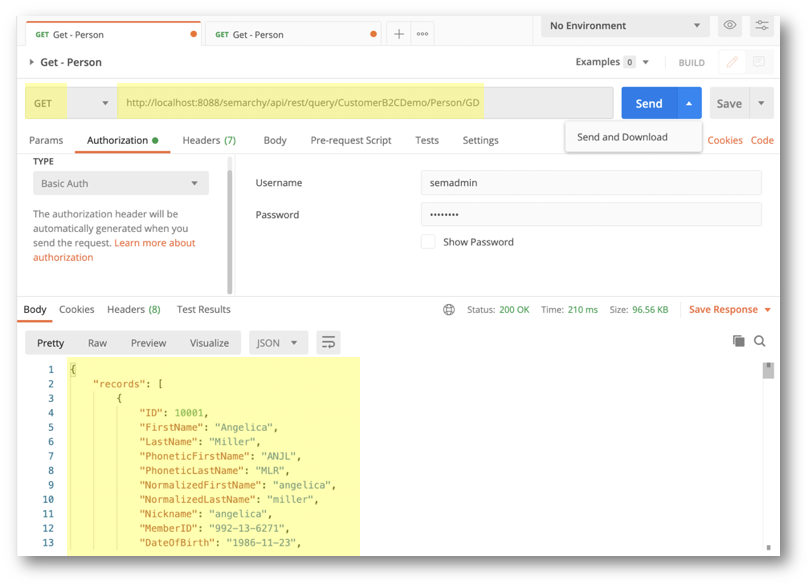Open the response Headers (8) tab
Screen dimensions: 811x587
(x=134, y=309)
